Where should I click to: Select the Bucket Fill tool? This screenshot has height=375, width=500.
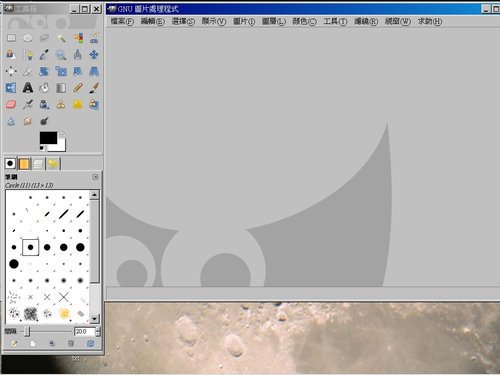tap(44, 88)
